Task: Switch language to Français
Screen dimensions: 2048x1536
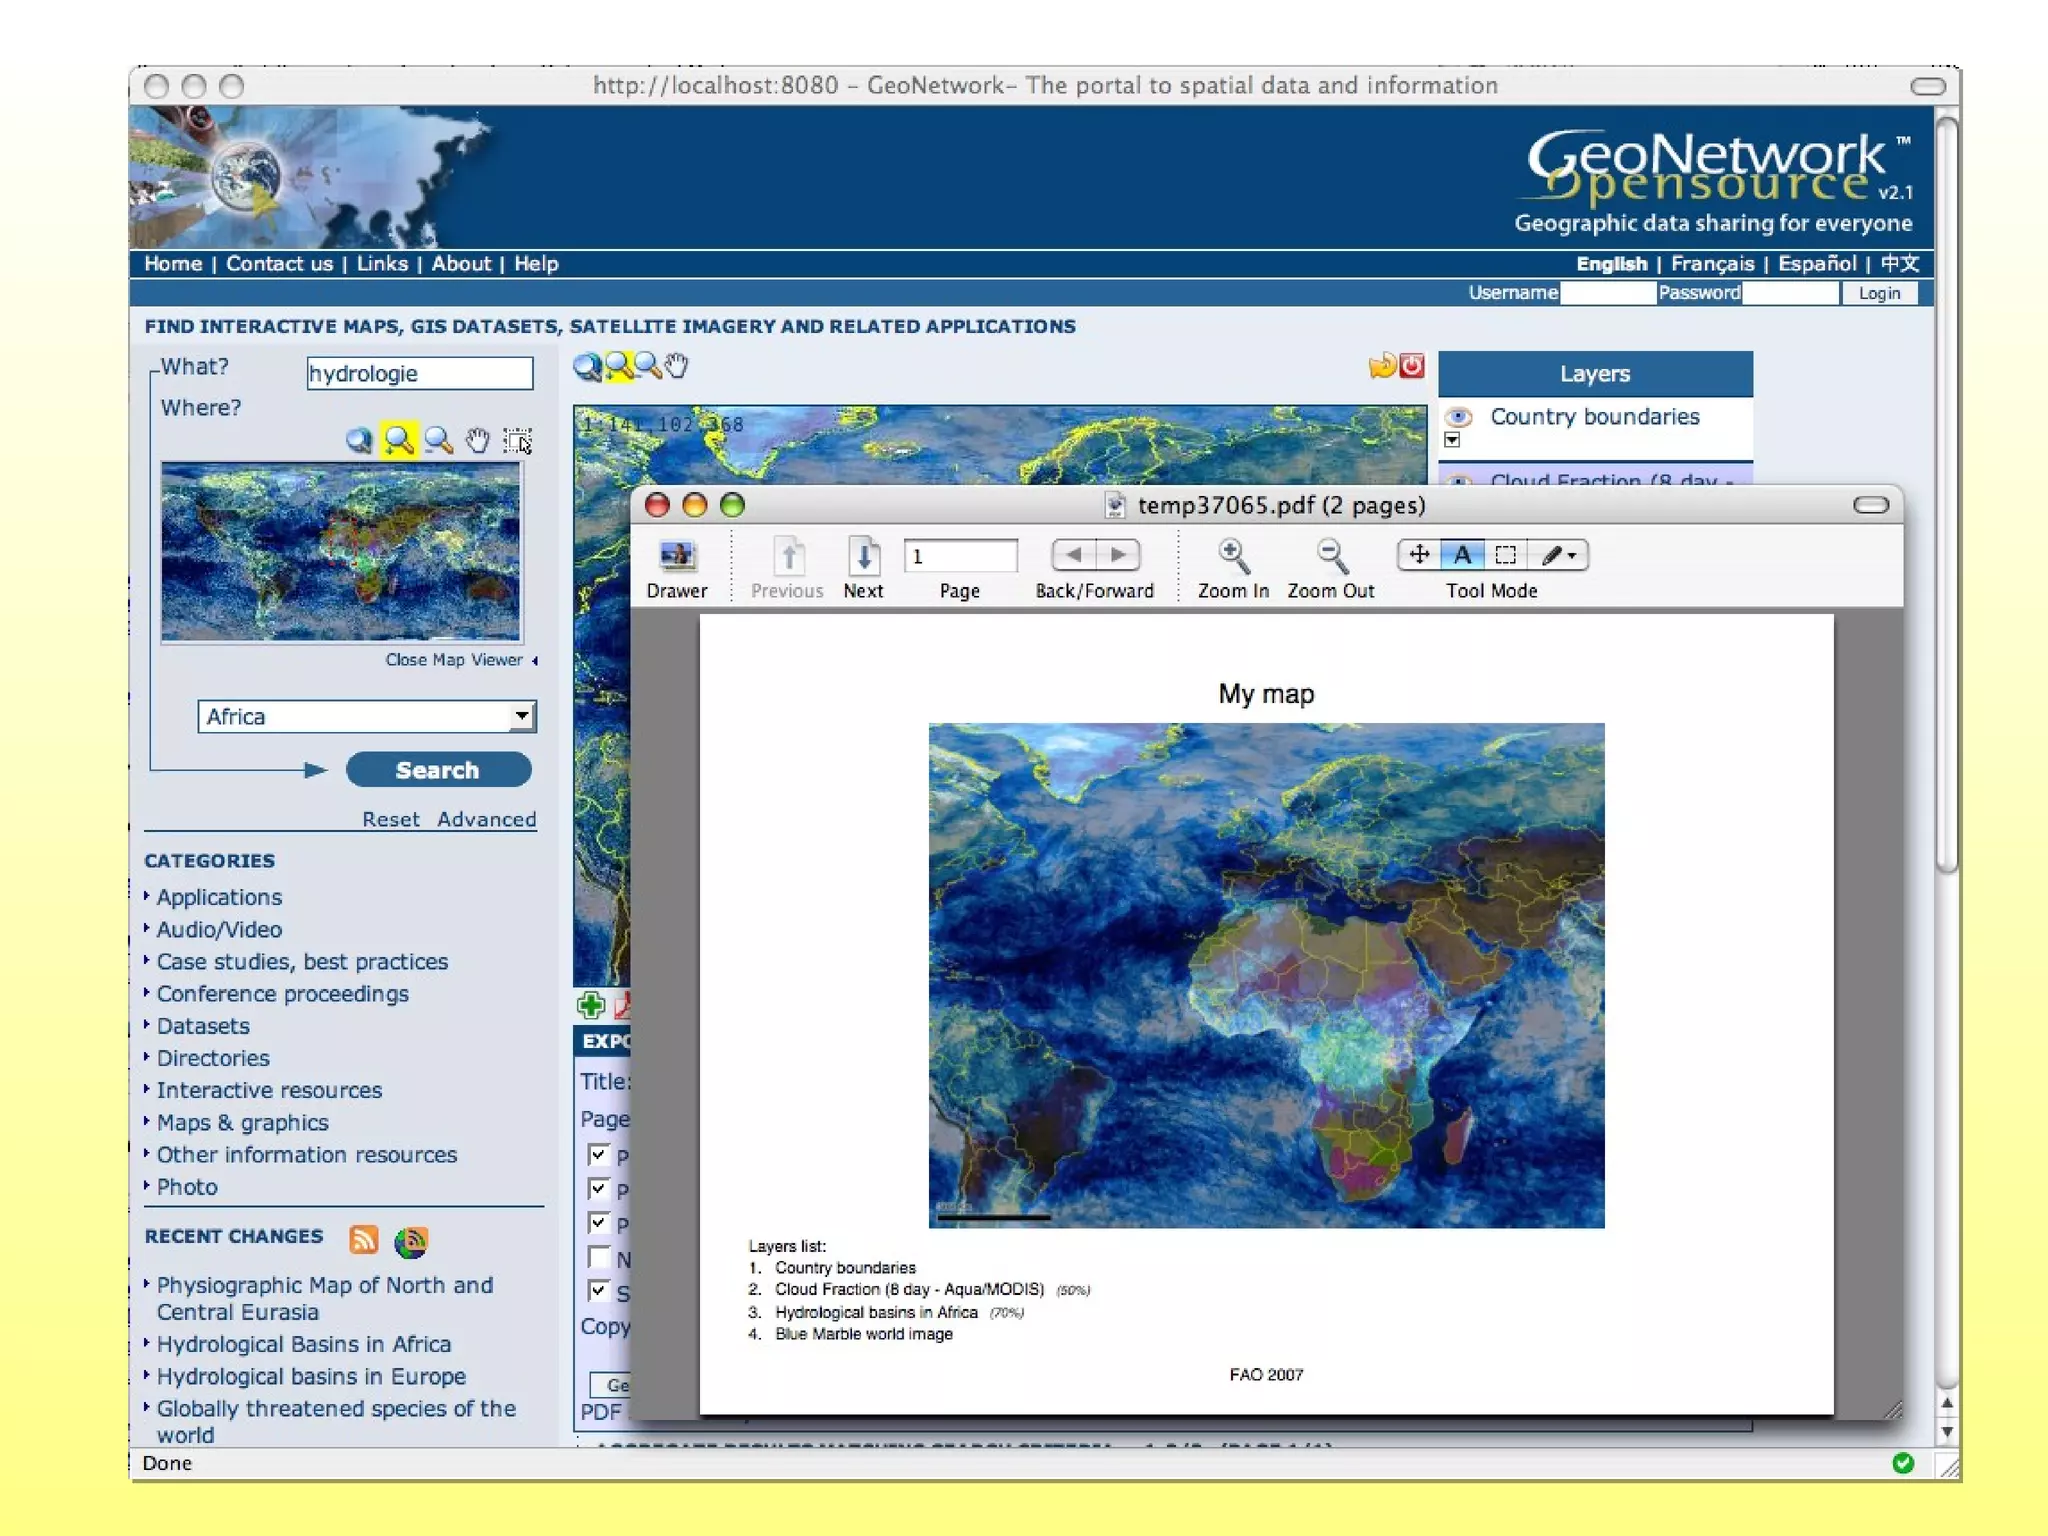Action: click(x=1712, y=264)
